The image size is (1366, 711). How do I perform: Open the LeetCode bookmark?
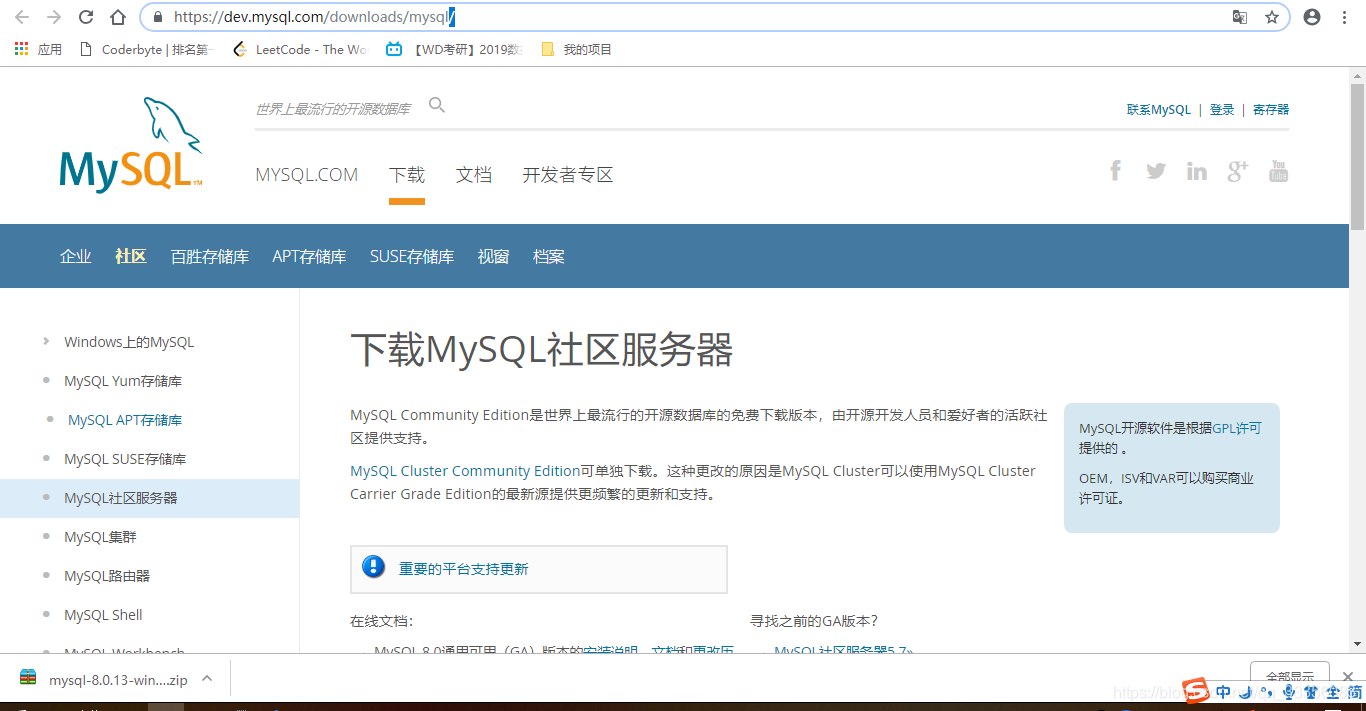pos(299,49)
